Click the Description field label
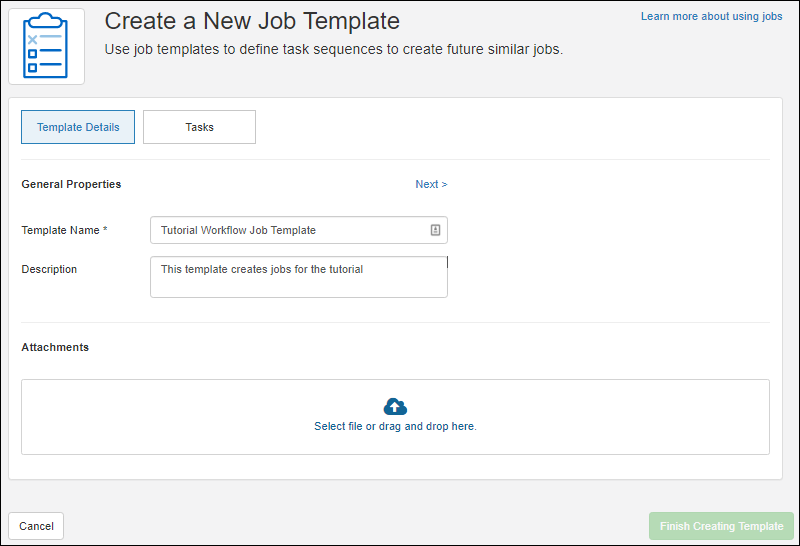Image resolution: width=800 pixels, height=546 pixels. point(49,269)
